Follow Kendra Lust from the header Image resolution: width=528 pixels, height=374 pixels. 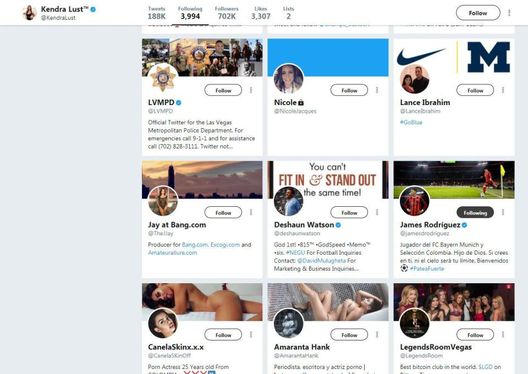coord(478,13)
